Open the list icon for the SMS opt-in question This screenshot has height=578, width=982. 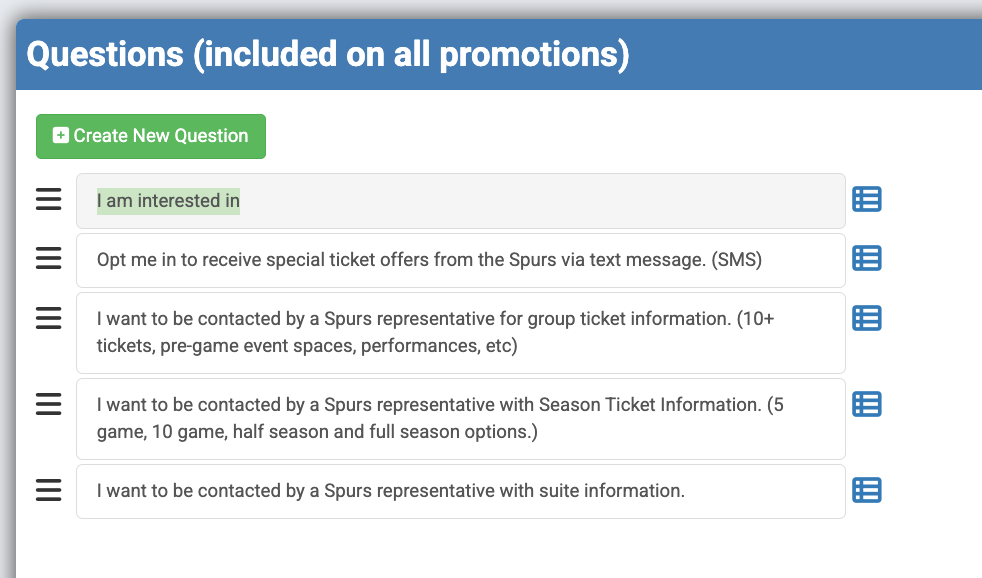click(x=866, y=259)
